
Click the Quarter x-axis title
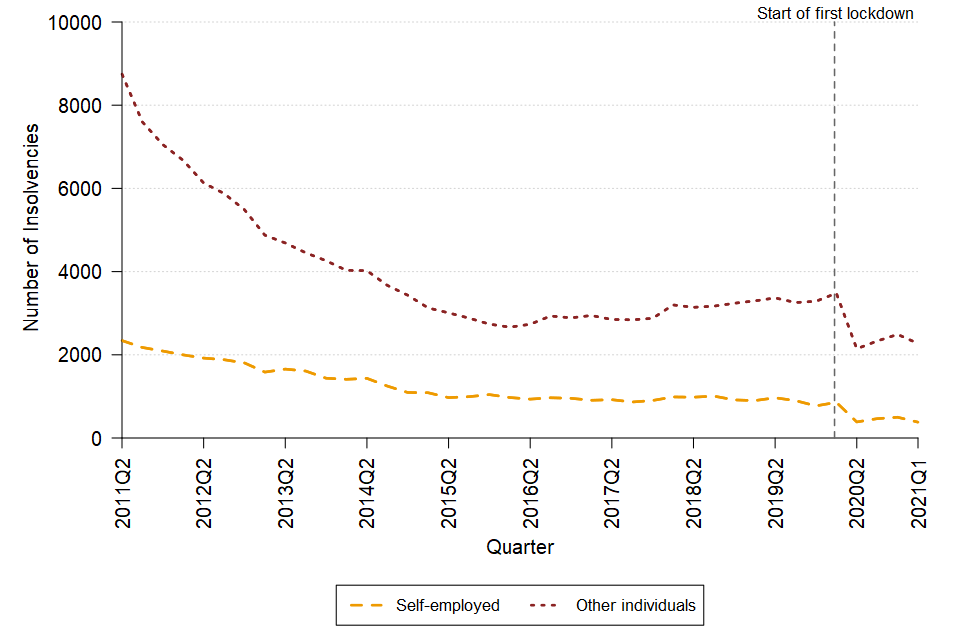[x=520, y=547]
